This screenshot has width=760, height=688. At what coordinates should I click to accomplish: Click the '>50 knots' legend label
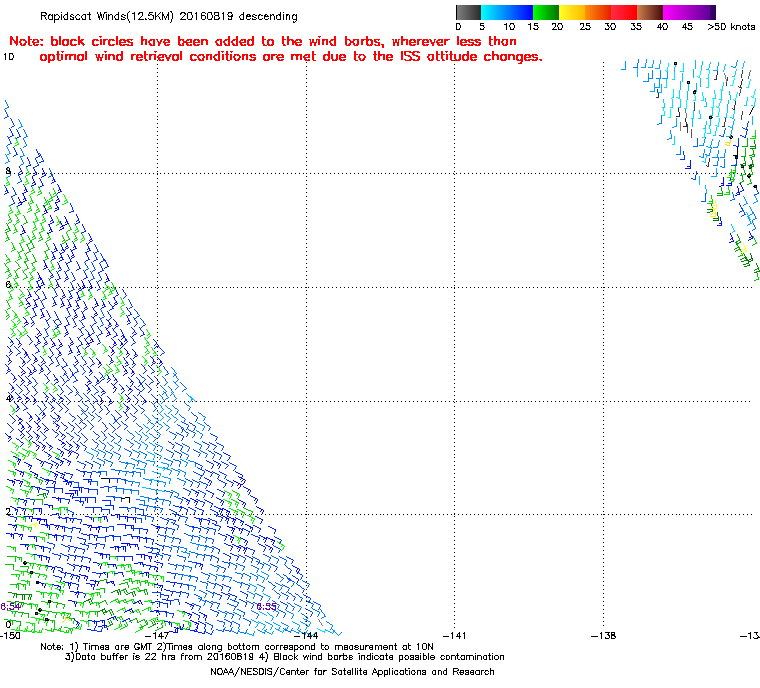tap(731, 27)
